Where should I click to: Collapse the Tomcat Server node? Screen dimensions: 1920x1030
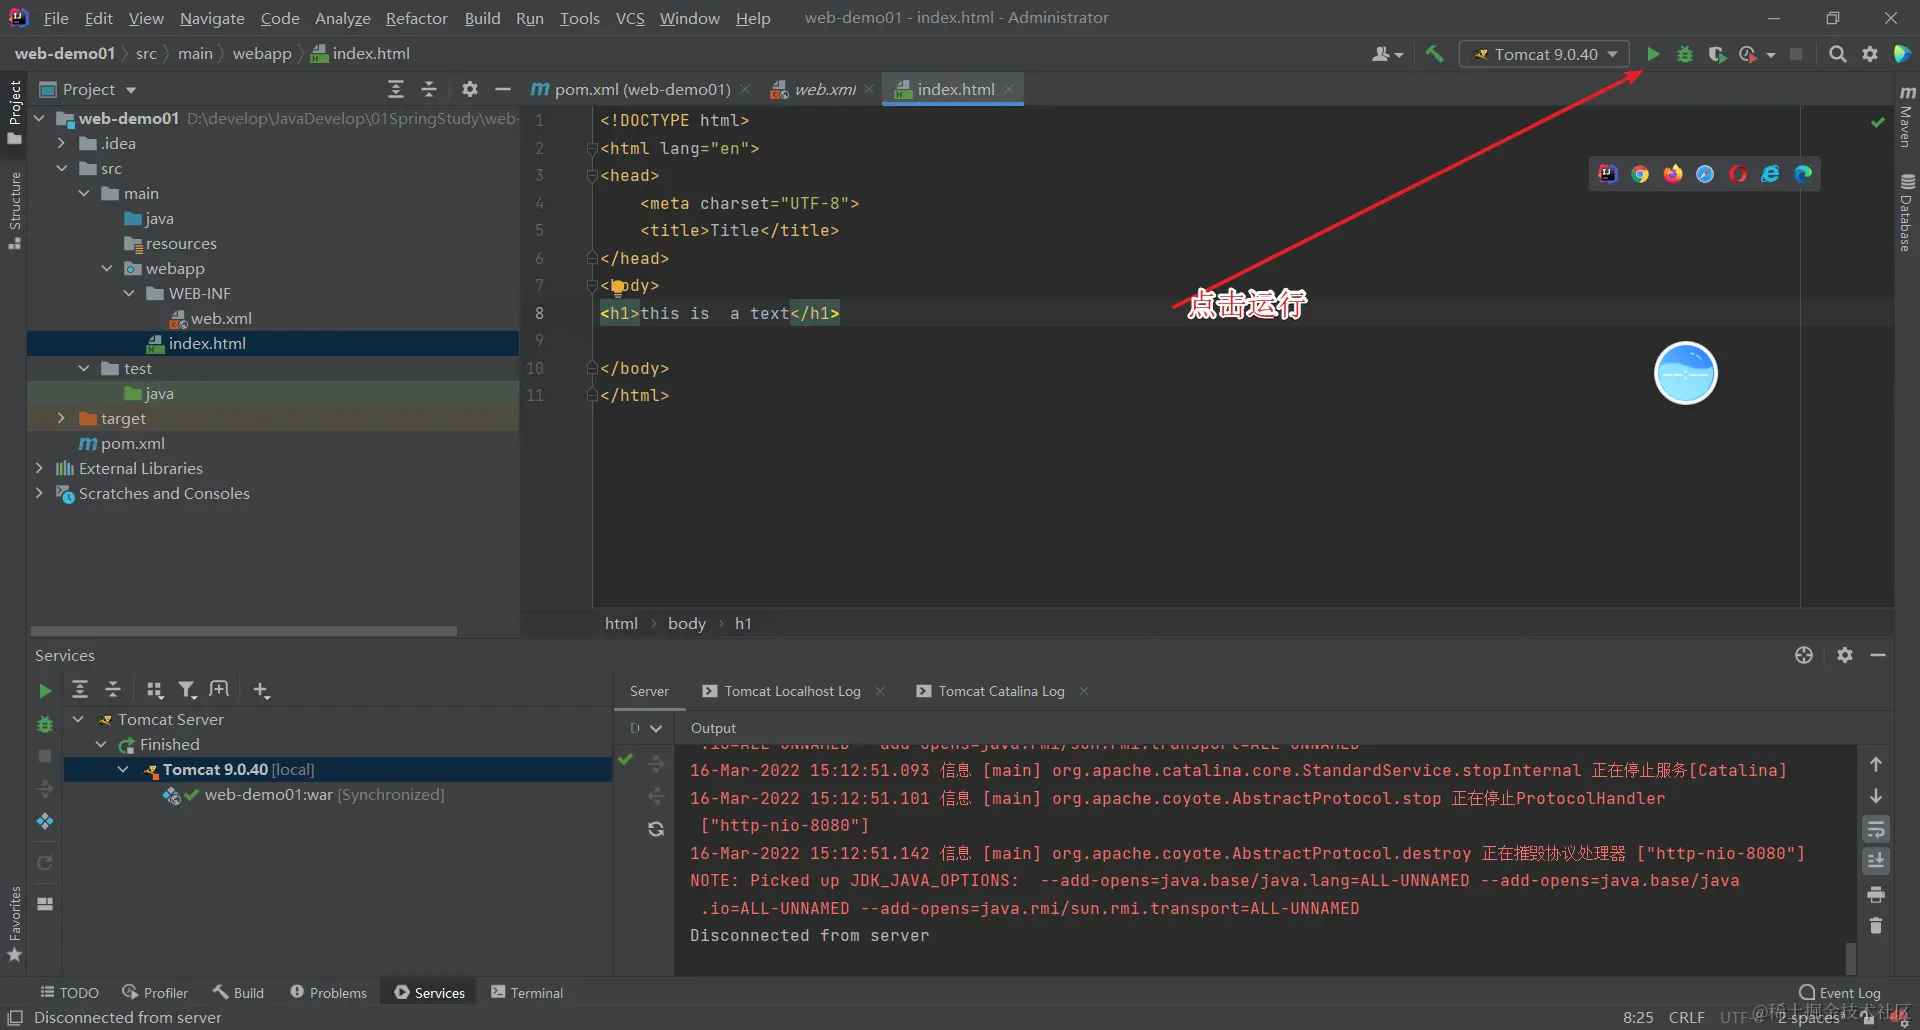78,719
